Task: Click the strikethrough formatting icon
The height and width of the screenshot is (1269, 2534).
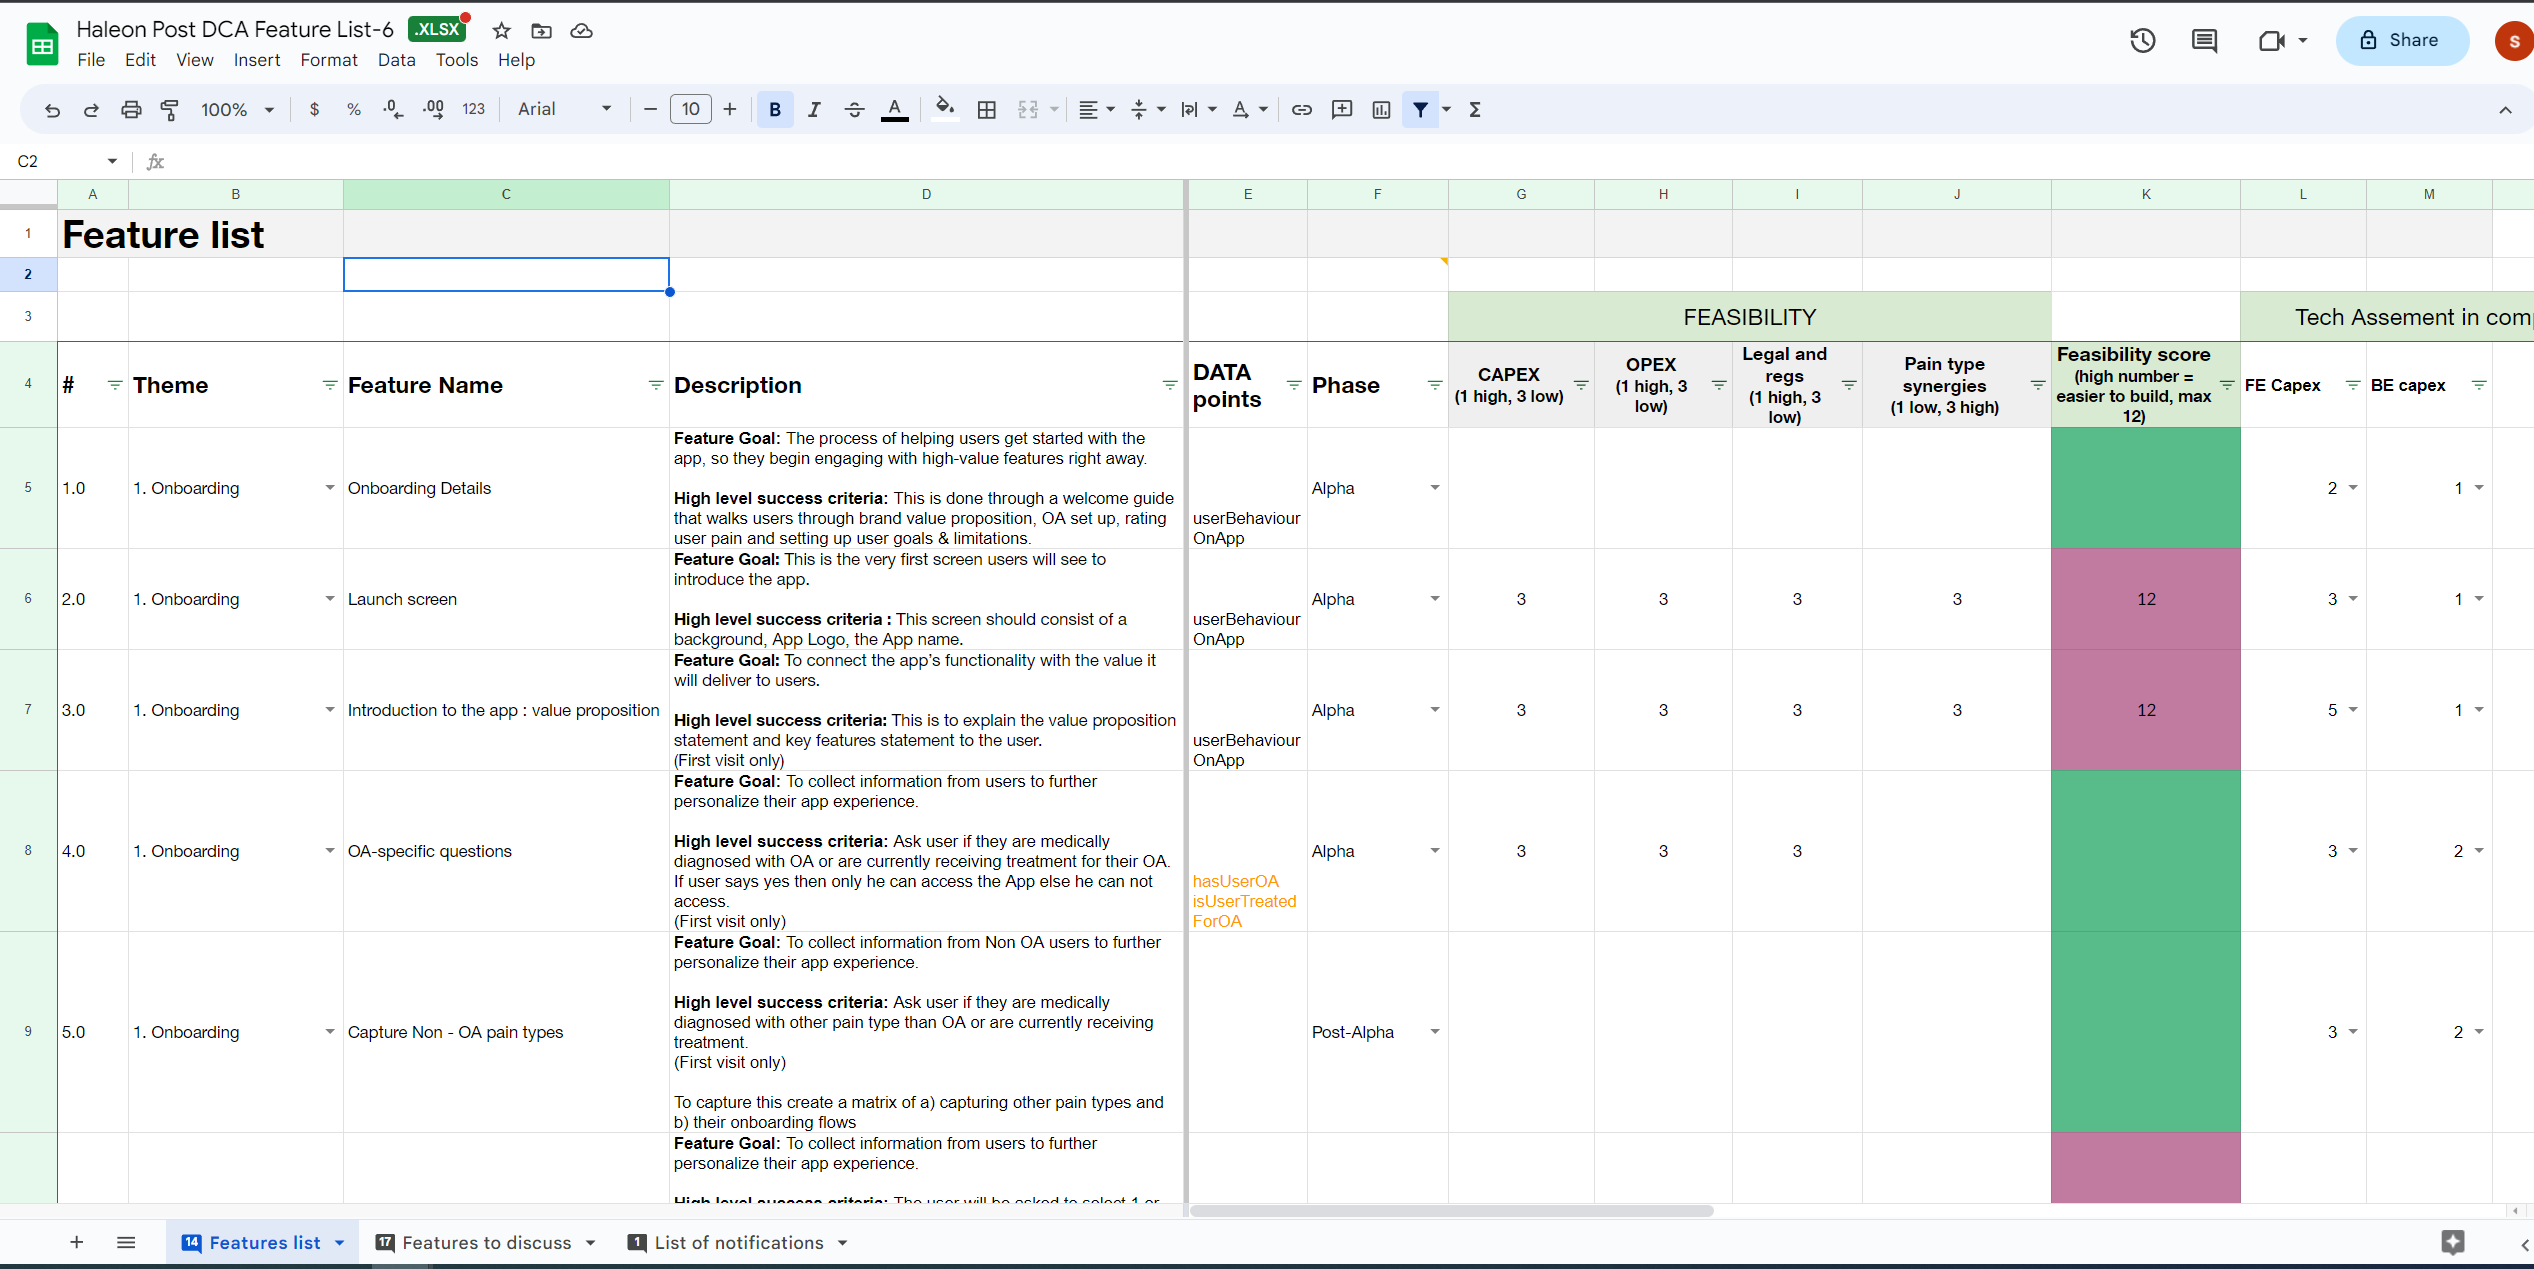Action: click(x=854, y=110)
